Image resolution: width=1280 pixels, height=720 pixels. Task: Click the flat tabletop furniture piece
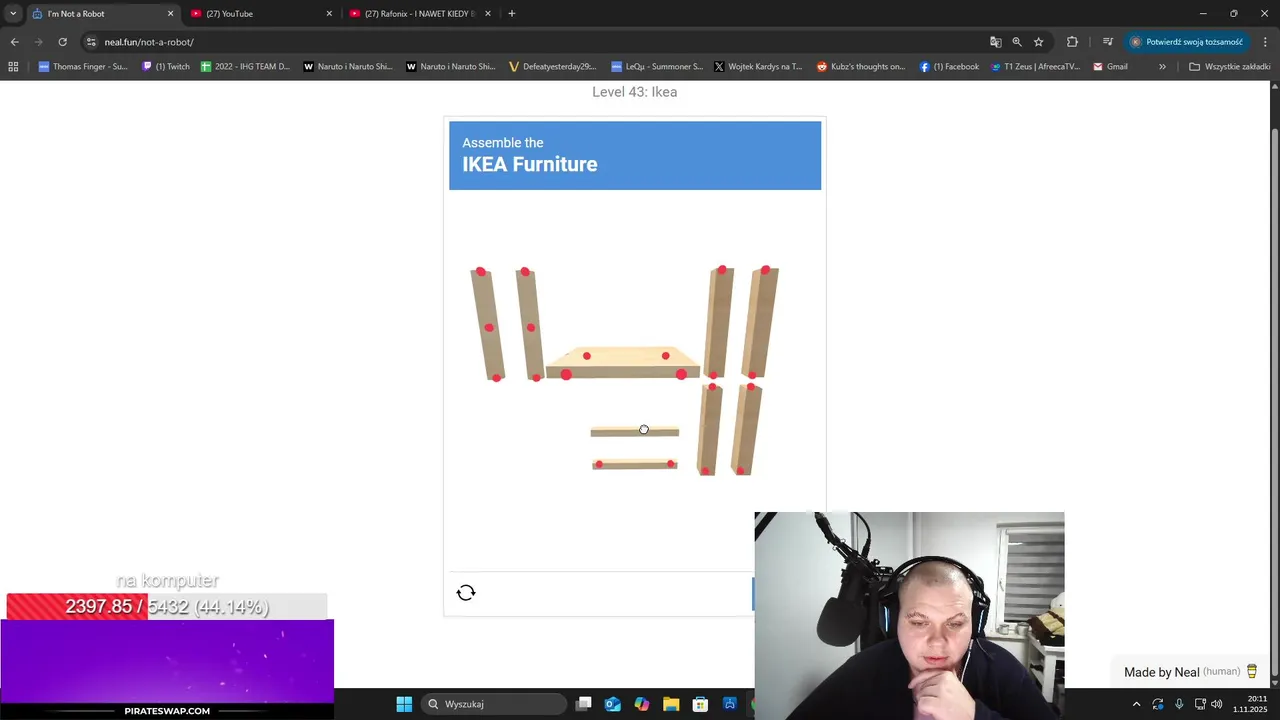(x=623, y=362)
